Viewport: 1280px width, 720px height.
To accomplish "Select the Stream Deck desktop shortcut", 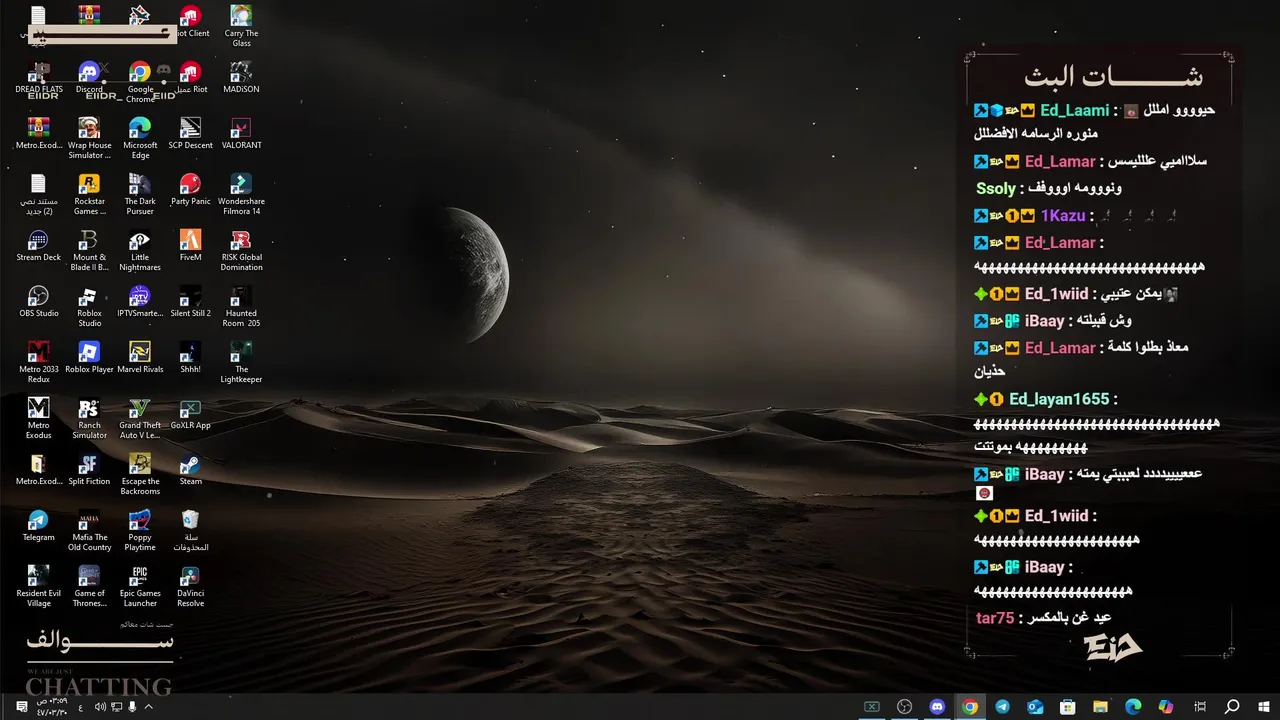I will 38,246.
